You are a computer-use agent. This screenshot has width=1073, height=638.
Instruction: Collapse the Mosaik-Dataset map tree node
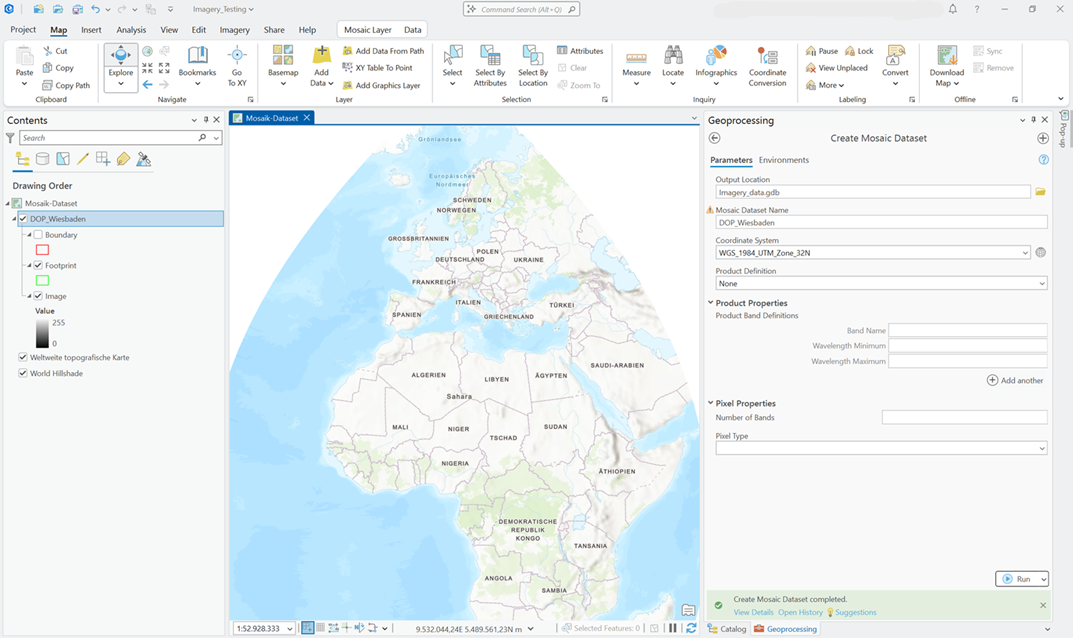tap(8, 203)
